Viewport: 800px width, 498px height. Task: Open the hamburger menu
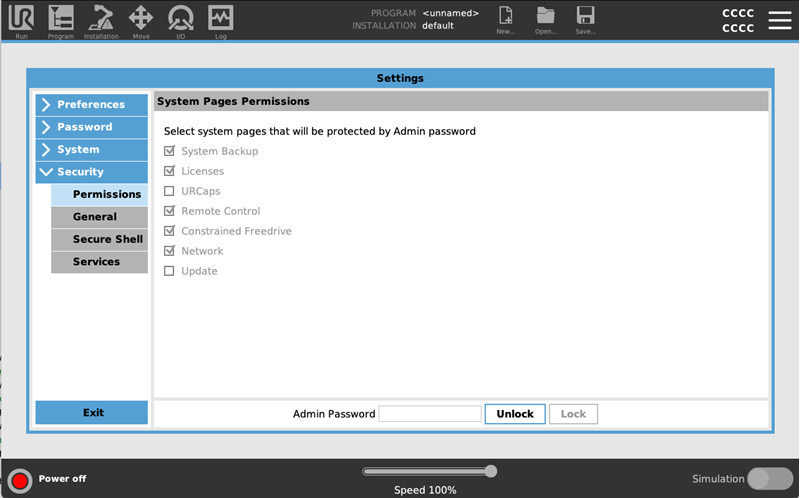(x=780, y=20)
